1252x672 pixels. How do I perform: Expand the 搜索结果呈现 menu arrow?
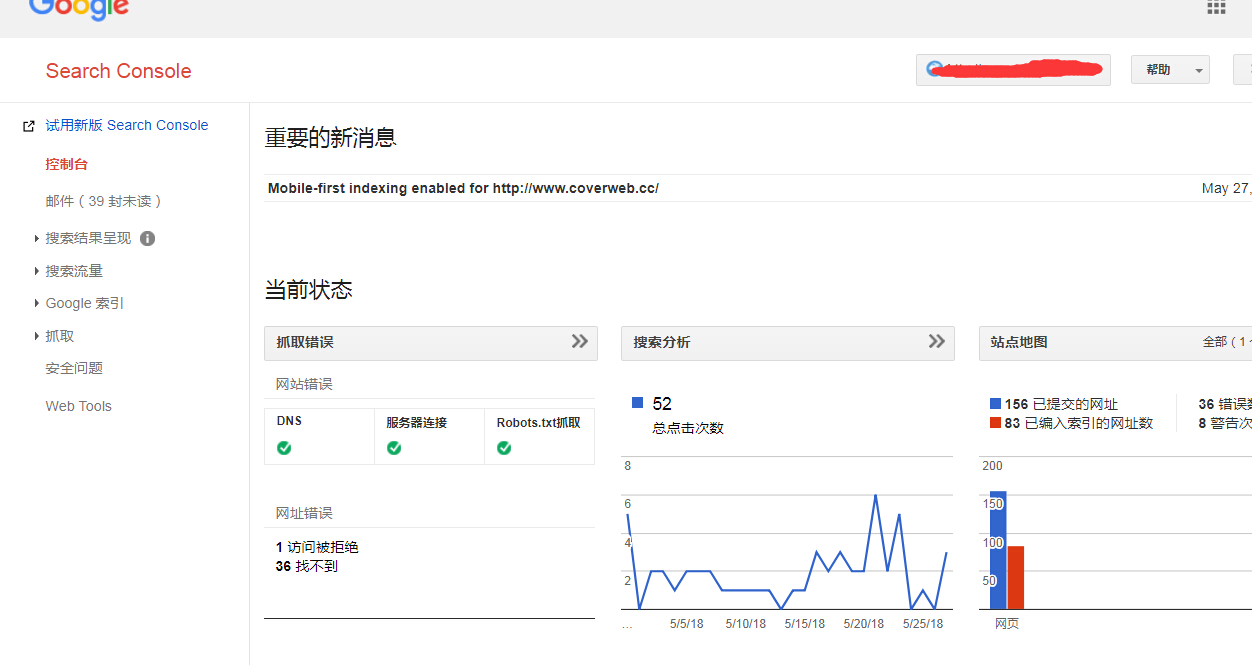[x=37, y=238]
